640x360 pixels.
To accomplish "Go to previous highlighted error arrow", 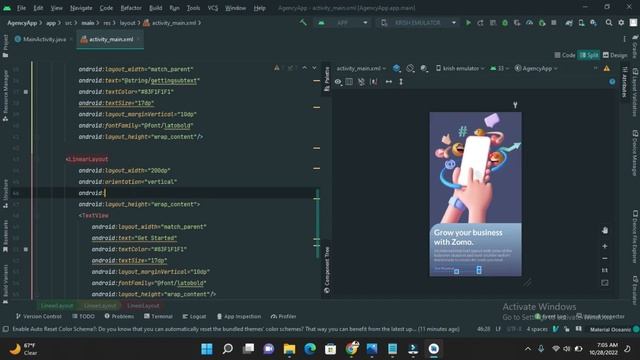I will pos(304,68).
